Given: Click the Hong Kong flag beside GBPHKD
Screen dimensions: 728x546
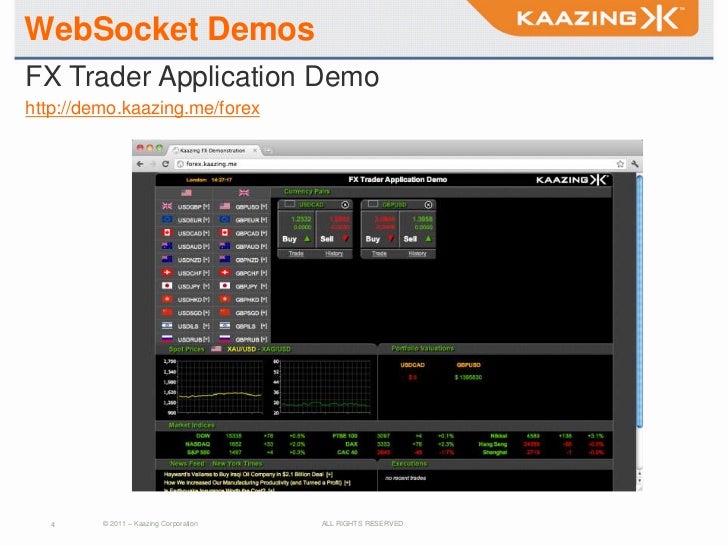Looking at the screenshot, I should pyautogui.click(x=225, y=299).
